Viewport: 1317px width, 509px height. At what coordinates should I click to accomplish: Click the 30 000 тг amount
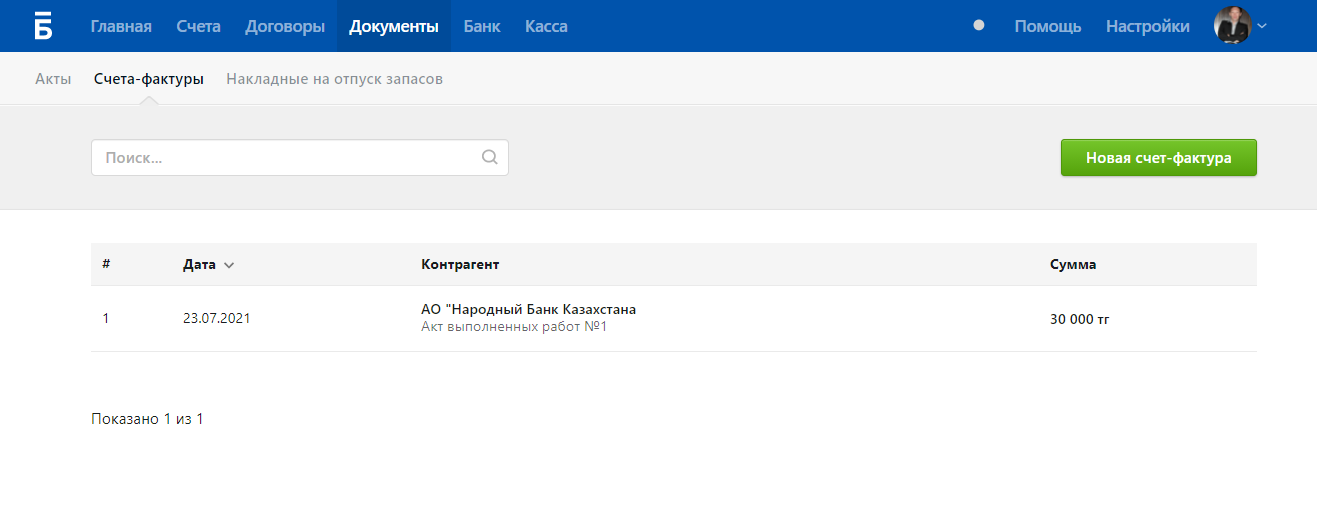click(x=1079, y=319)
